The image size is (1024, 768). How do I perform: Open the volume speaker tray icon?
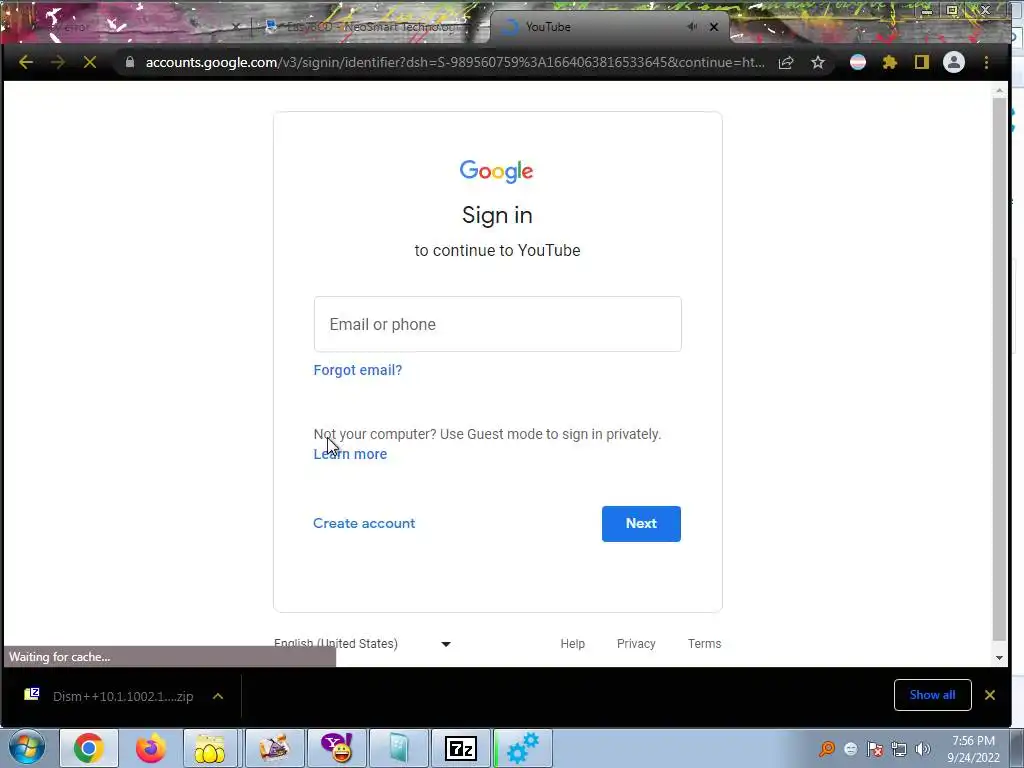tap(922, 749)
